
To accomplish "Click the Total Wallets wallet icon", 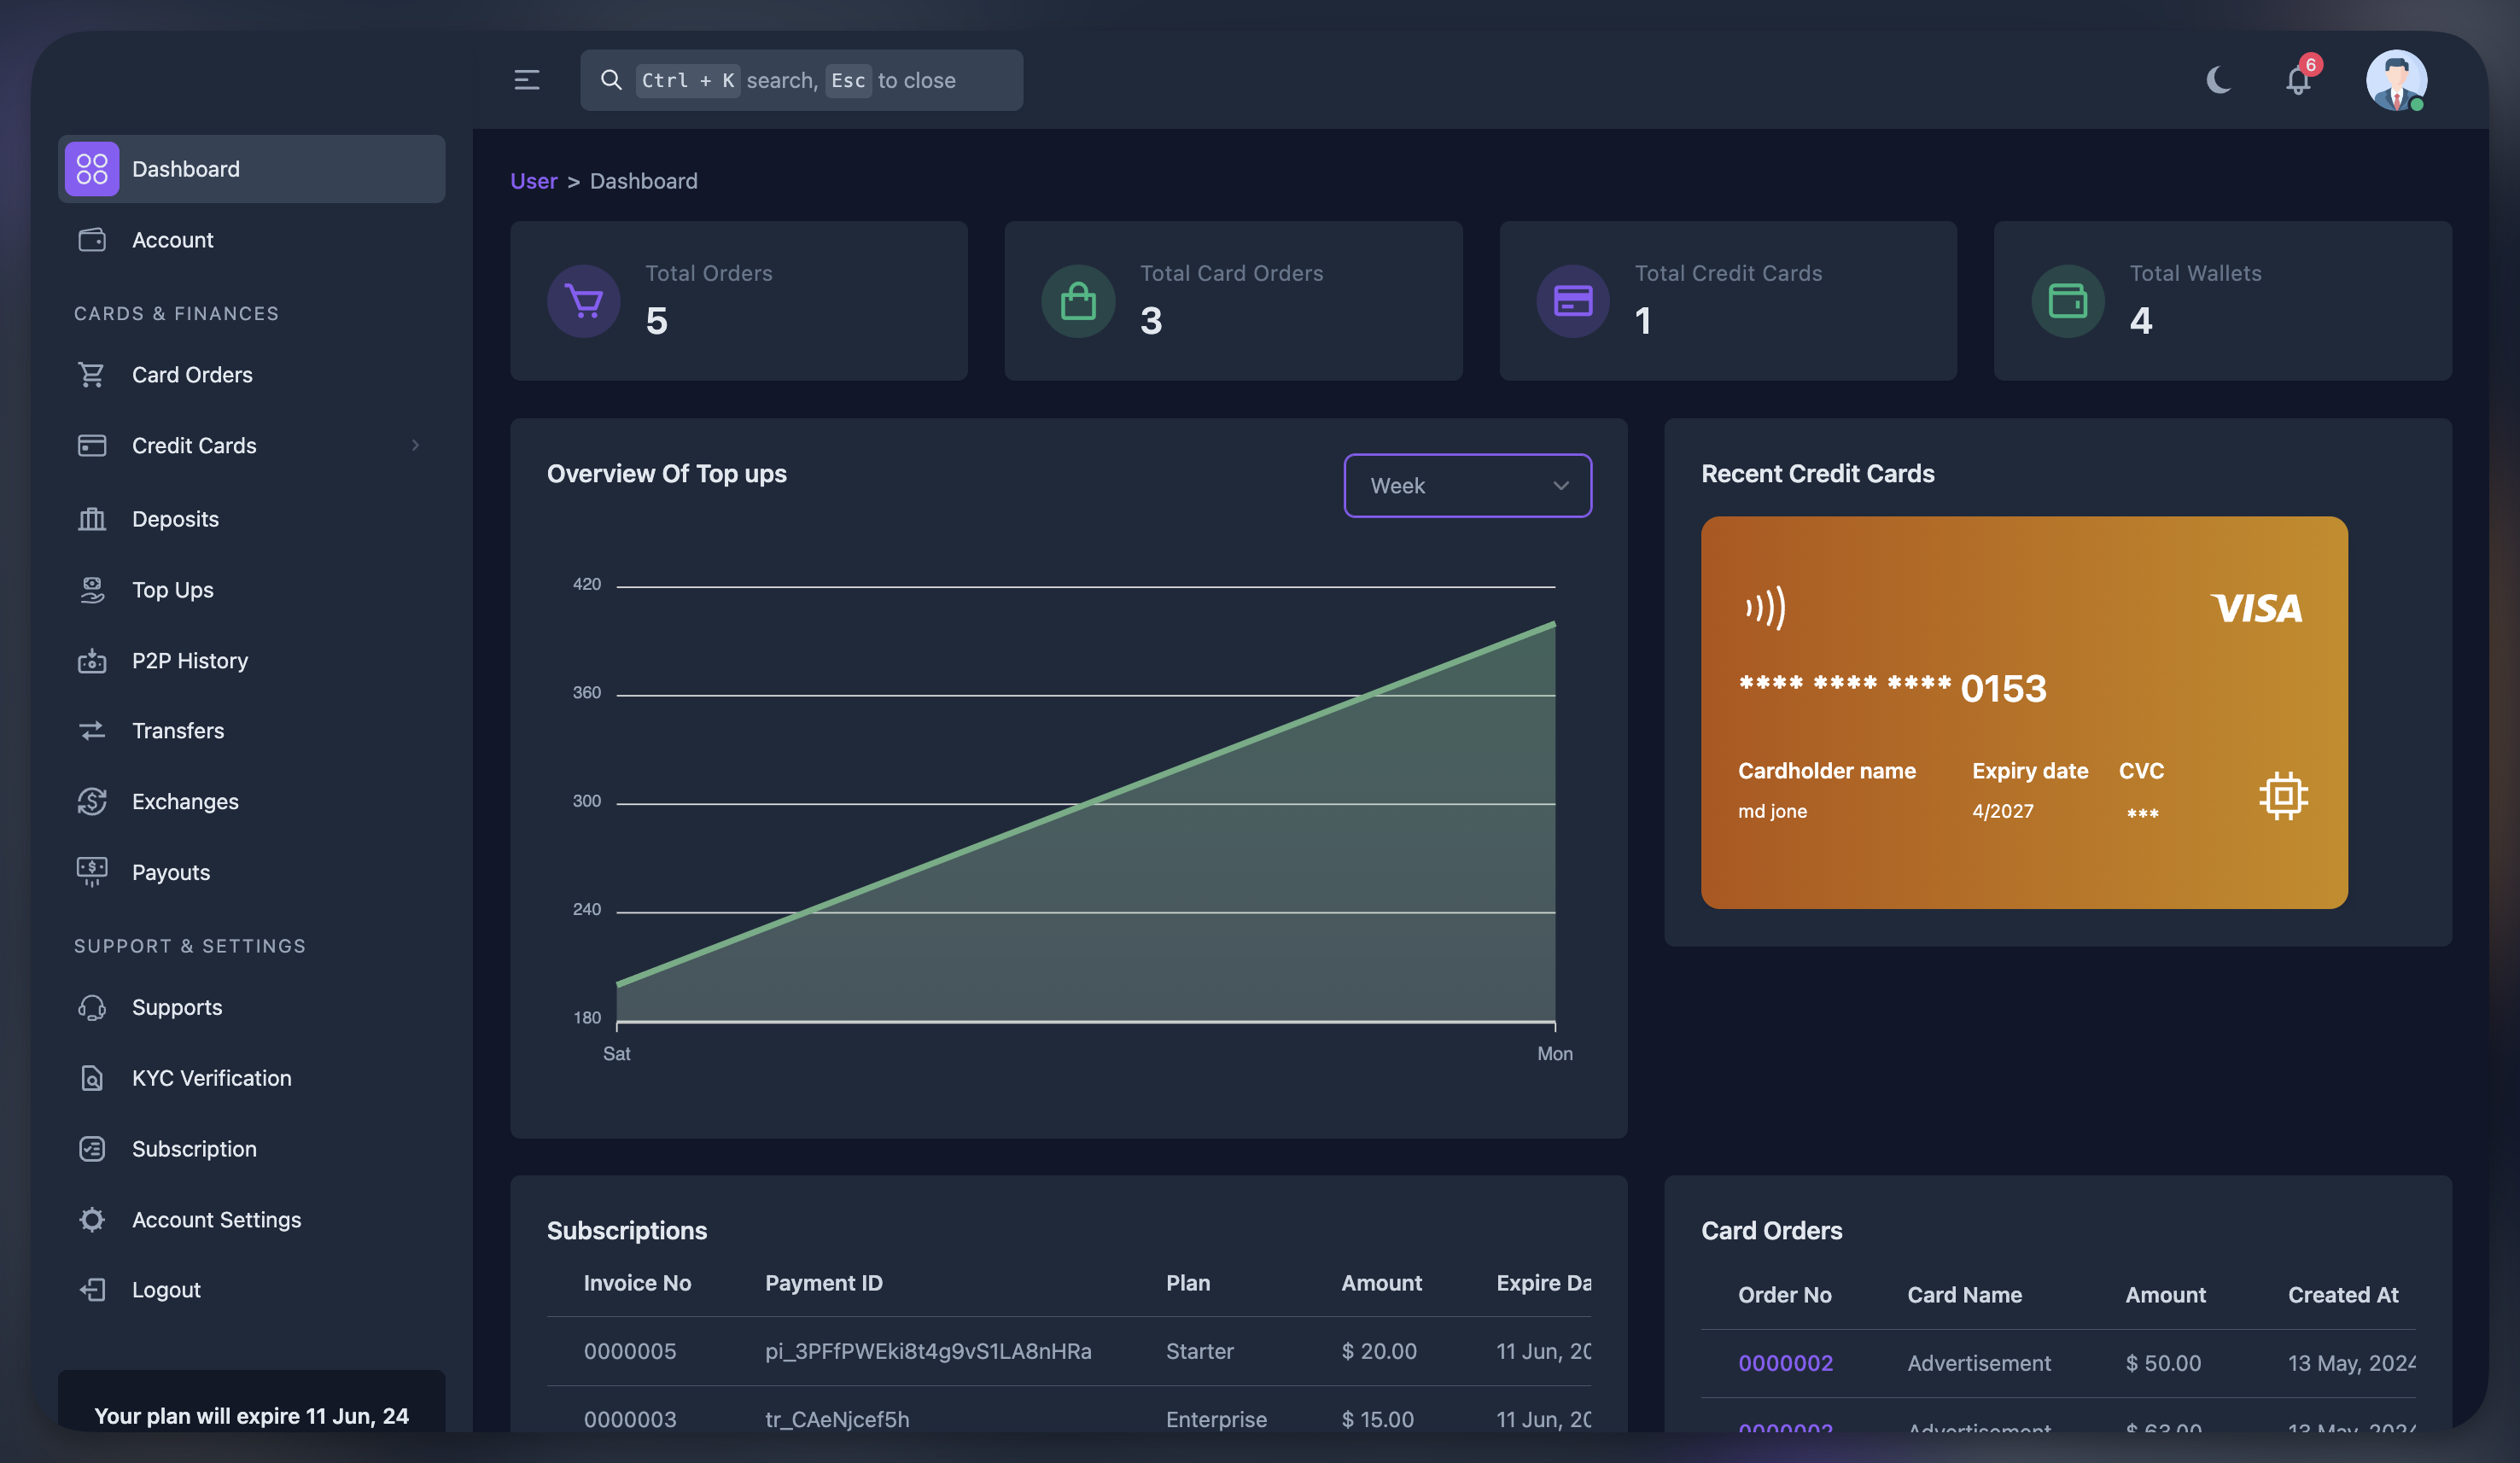I will (2067, 301).
